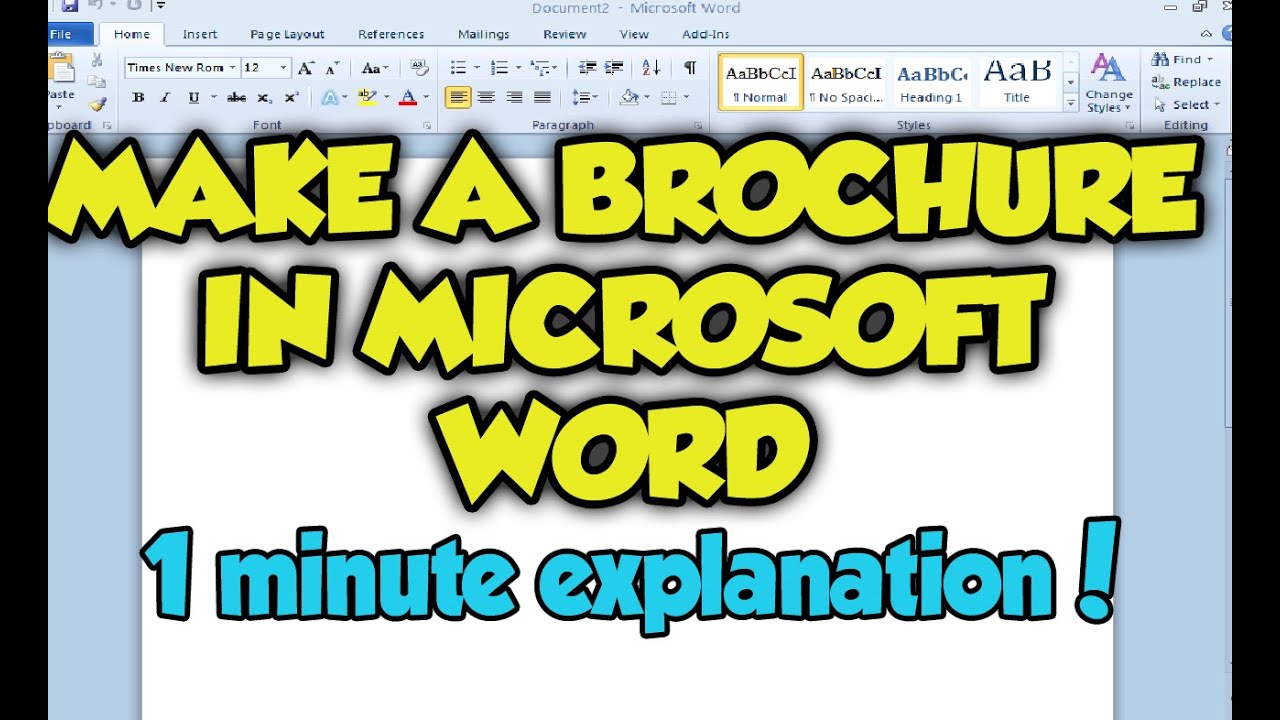Switch to the Page Layout tab

[x=287, y=34]
